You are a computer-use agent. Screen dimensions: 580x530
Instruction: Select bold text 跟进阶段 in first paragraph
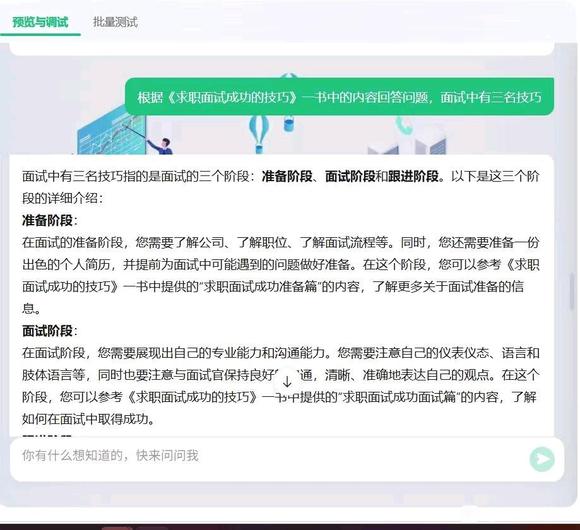coord(413,176)
